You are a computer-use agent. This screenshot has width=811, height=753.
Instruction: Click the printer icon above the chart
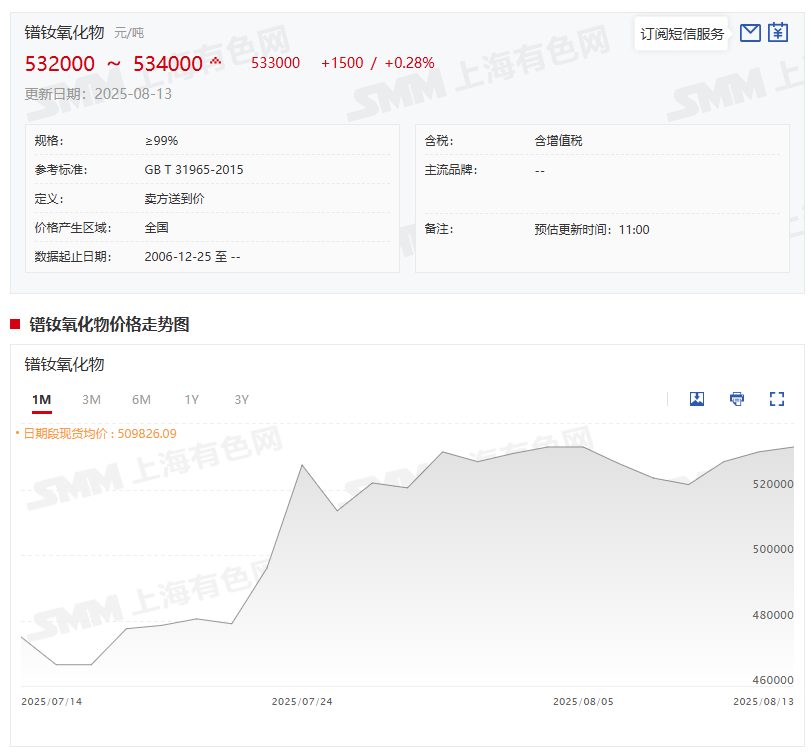737,399
